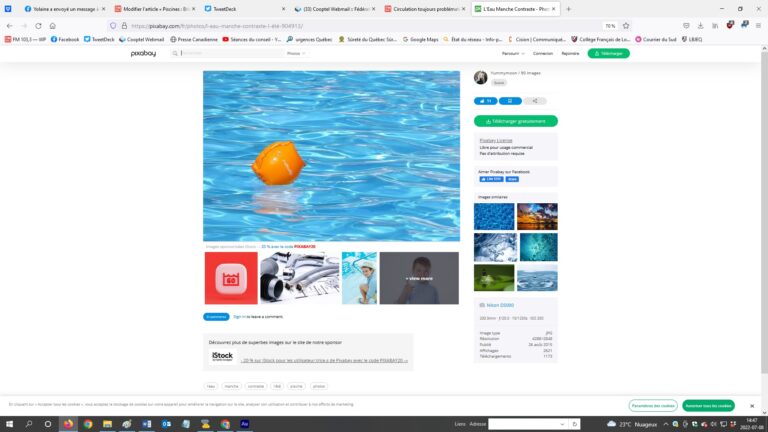768x432 pixels.
Task: Click the Pixabay search input field
Action: click(x=230, y=53)
